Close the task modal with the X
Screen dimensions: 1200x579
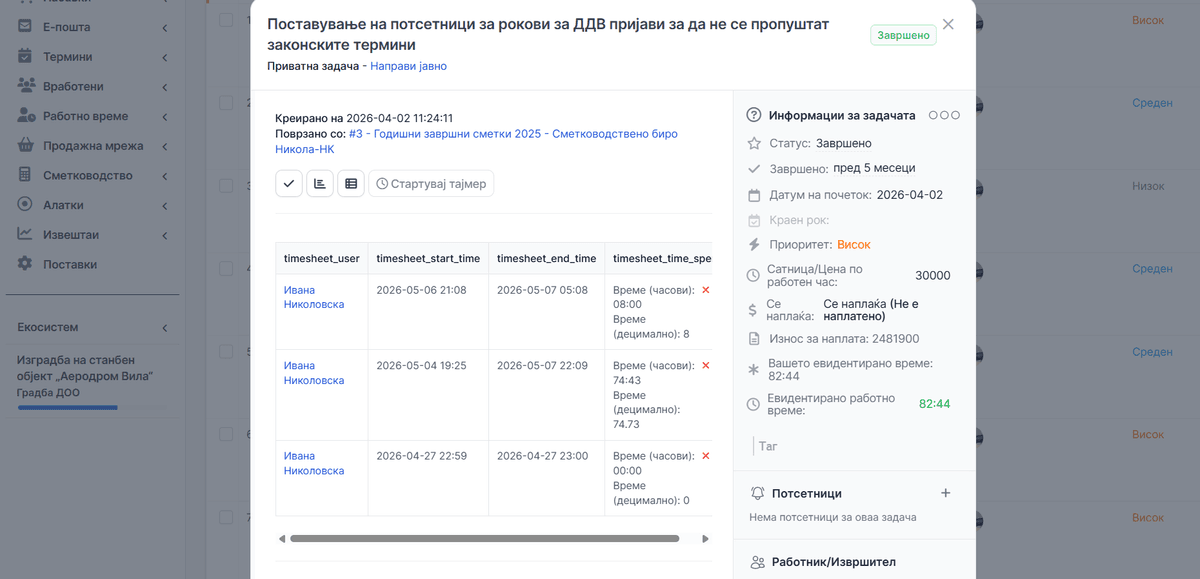948,25
